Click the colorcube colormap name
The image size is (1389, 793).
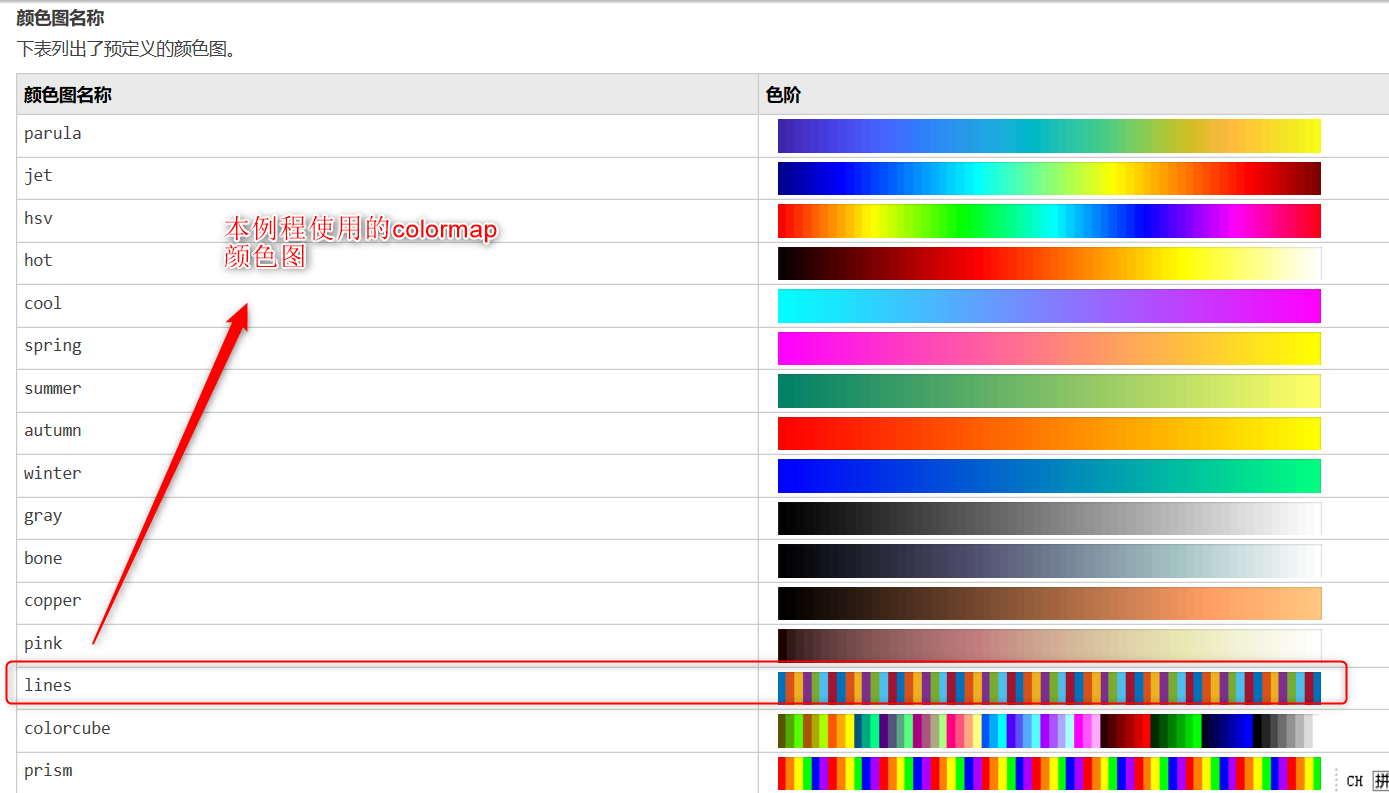(x=67, y=728)
